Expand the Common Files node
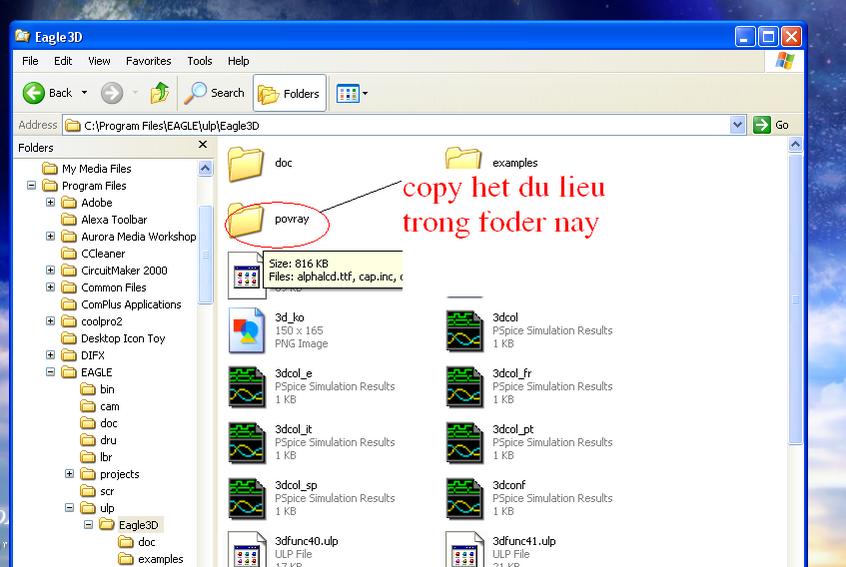This screenshot has width=846, height=567. point(50,287)
